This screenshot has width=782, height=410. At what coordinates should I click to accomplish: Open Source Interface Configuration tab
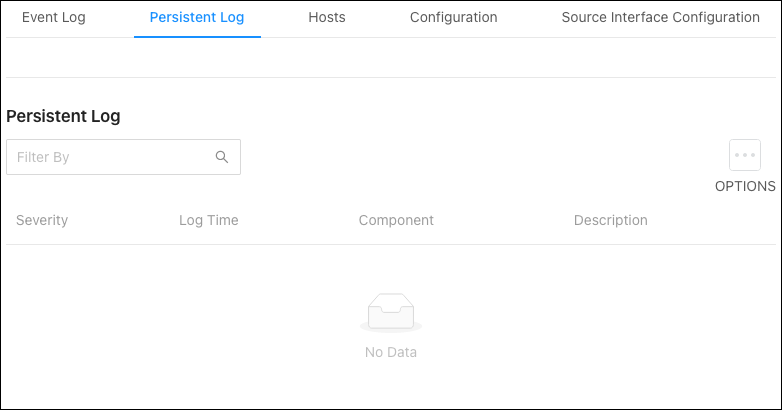[660, 17]
